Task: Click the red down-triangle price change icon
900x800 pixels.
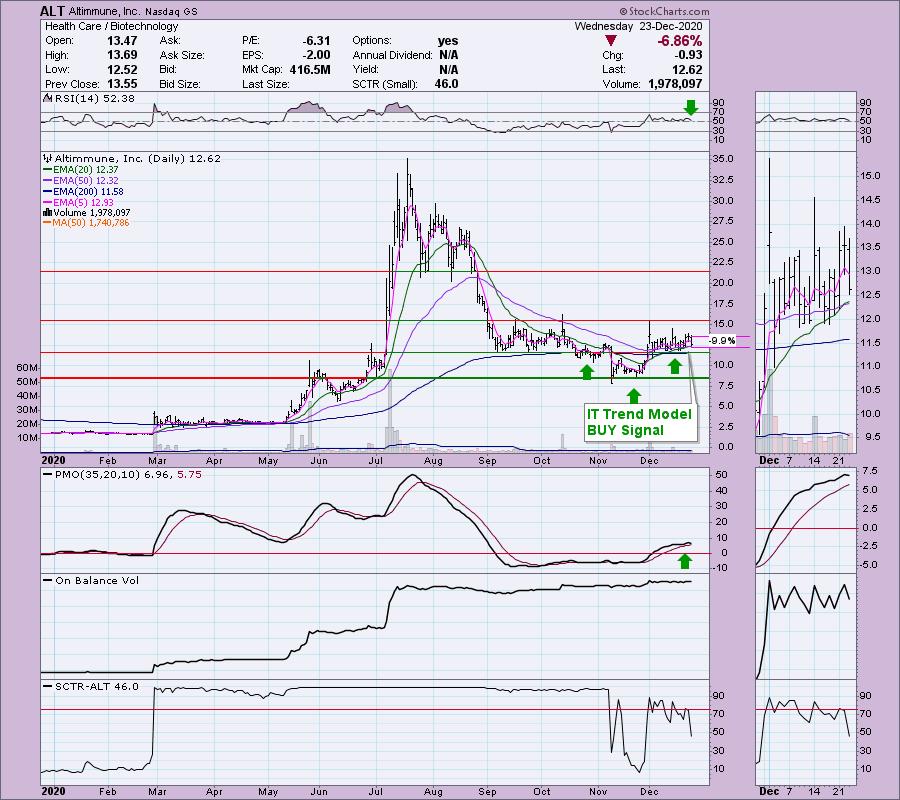Action: pyautogui.click(x=611, y=41)
